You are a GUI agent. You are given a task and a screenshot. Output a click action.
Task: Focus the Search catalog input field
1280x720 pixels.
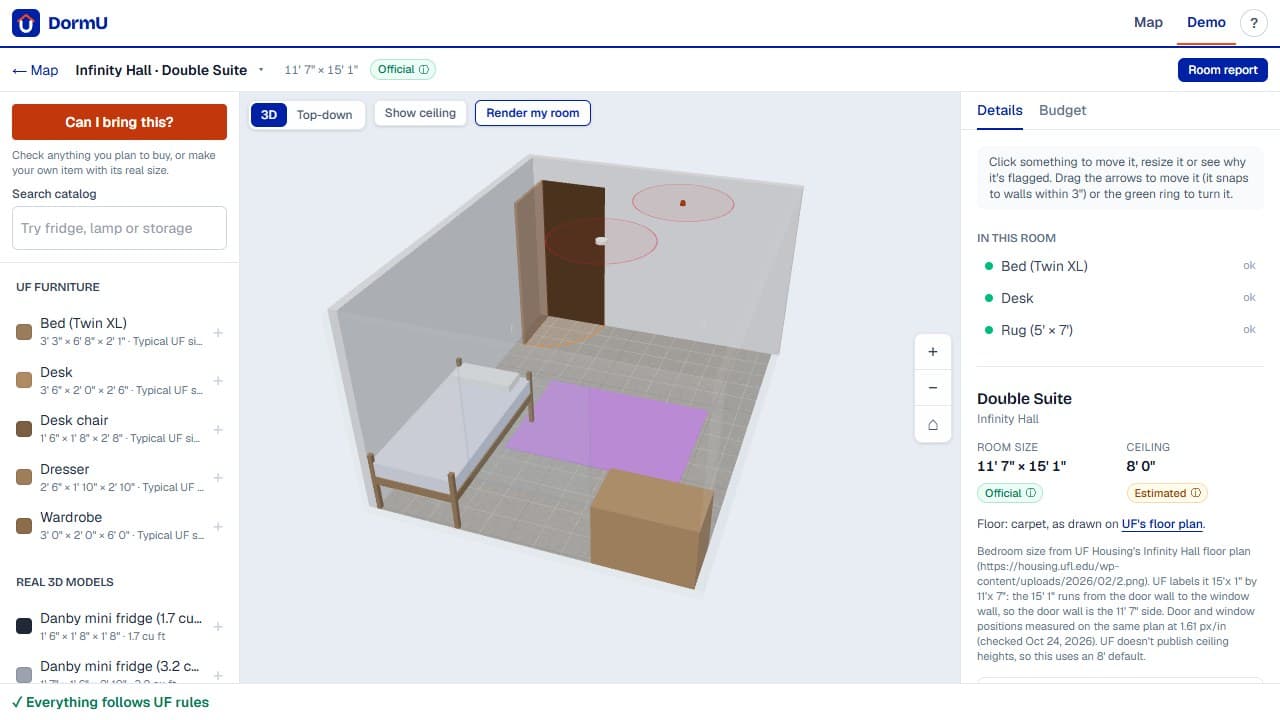[x=119, y=228]
